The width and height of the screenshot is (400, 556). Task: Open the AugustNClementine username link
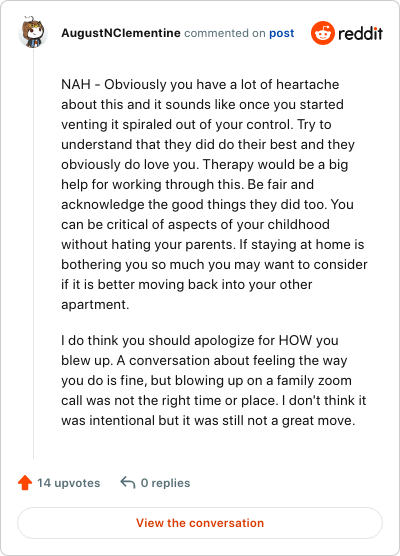121,33
